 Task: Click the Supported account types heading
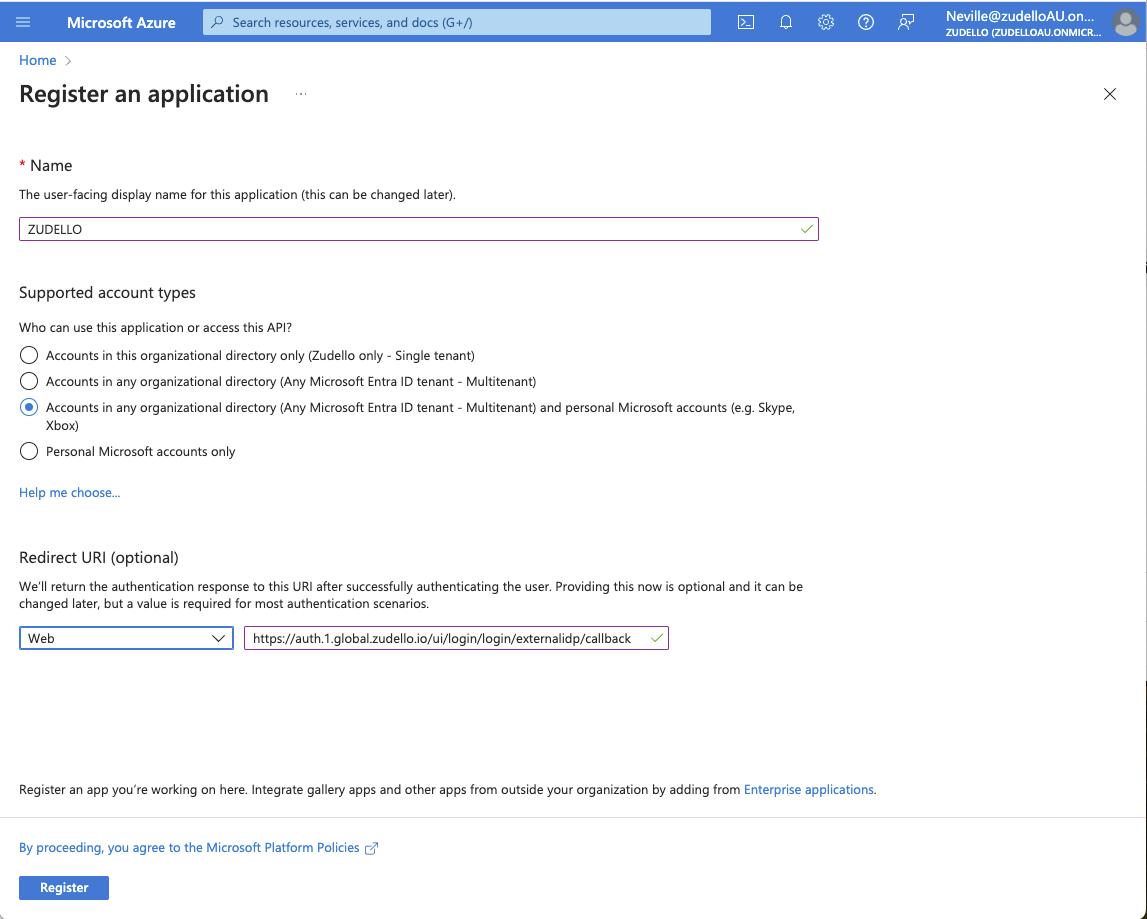click(108, 293)
